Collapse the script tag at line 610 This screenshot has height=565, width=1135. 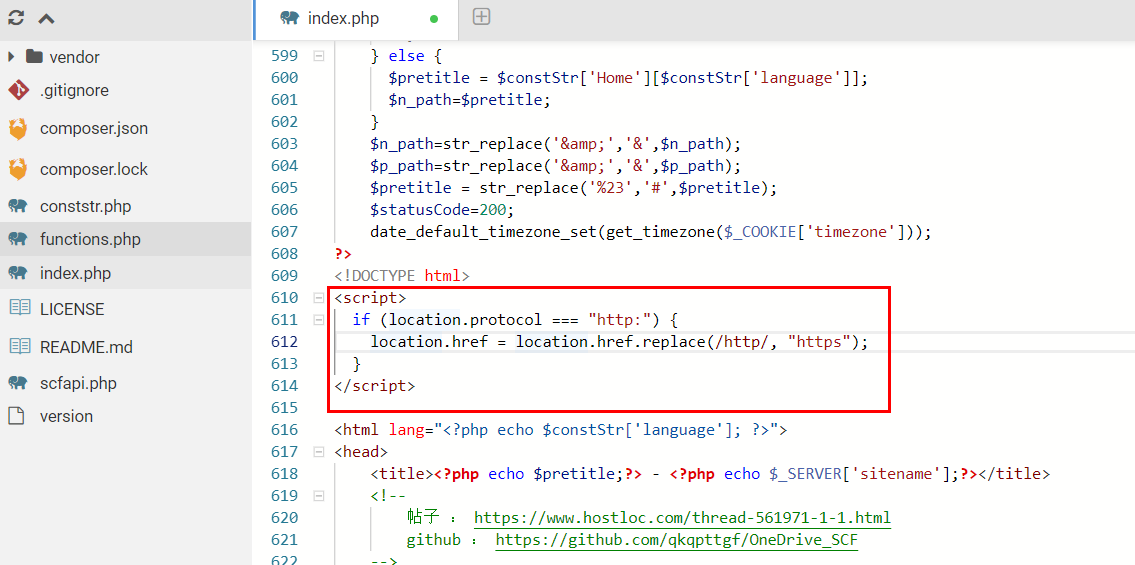tap(319, 298)
